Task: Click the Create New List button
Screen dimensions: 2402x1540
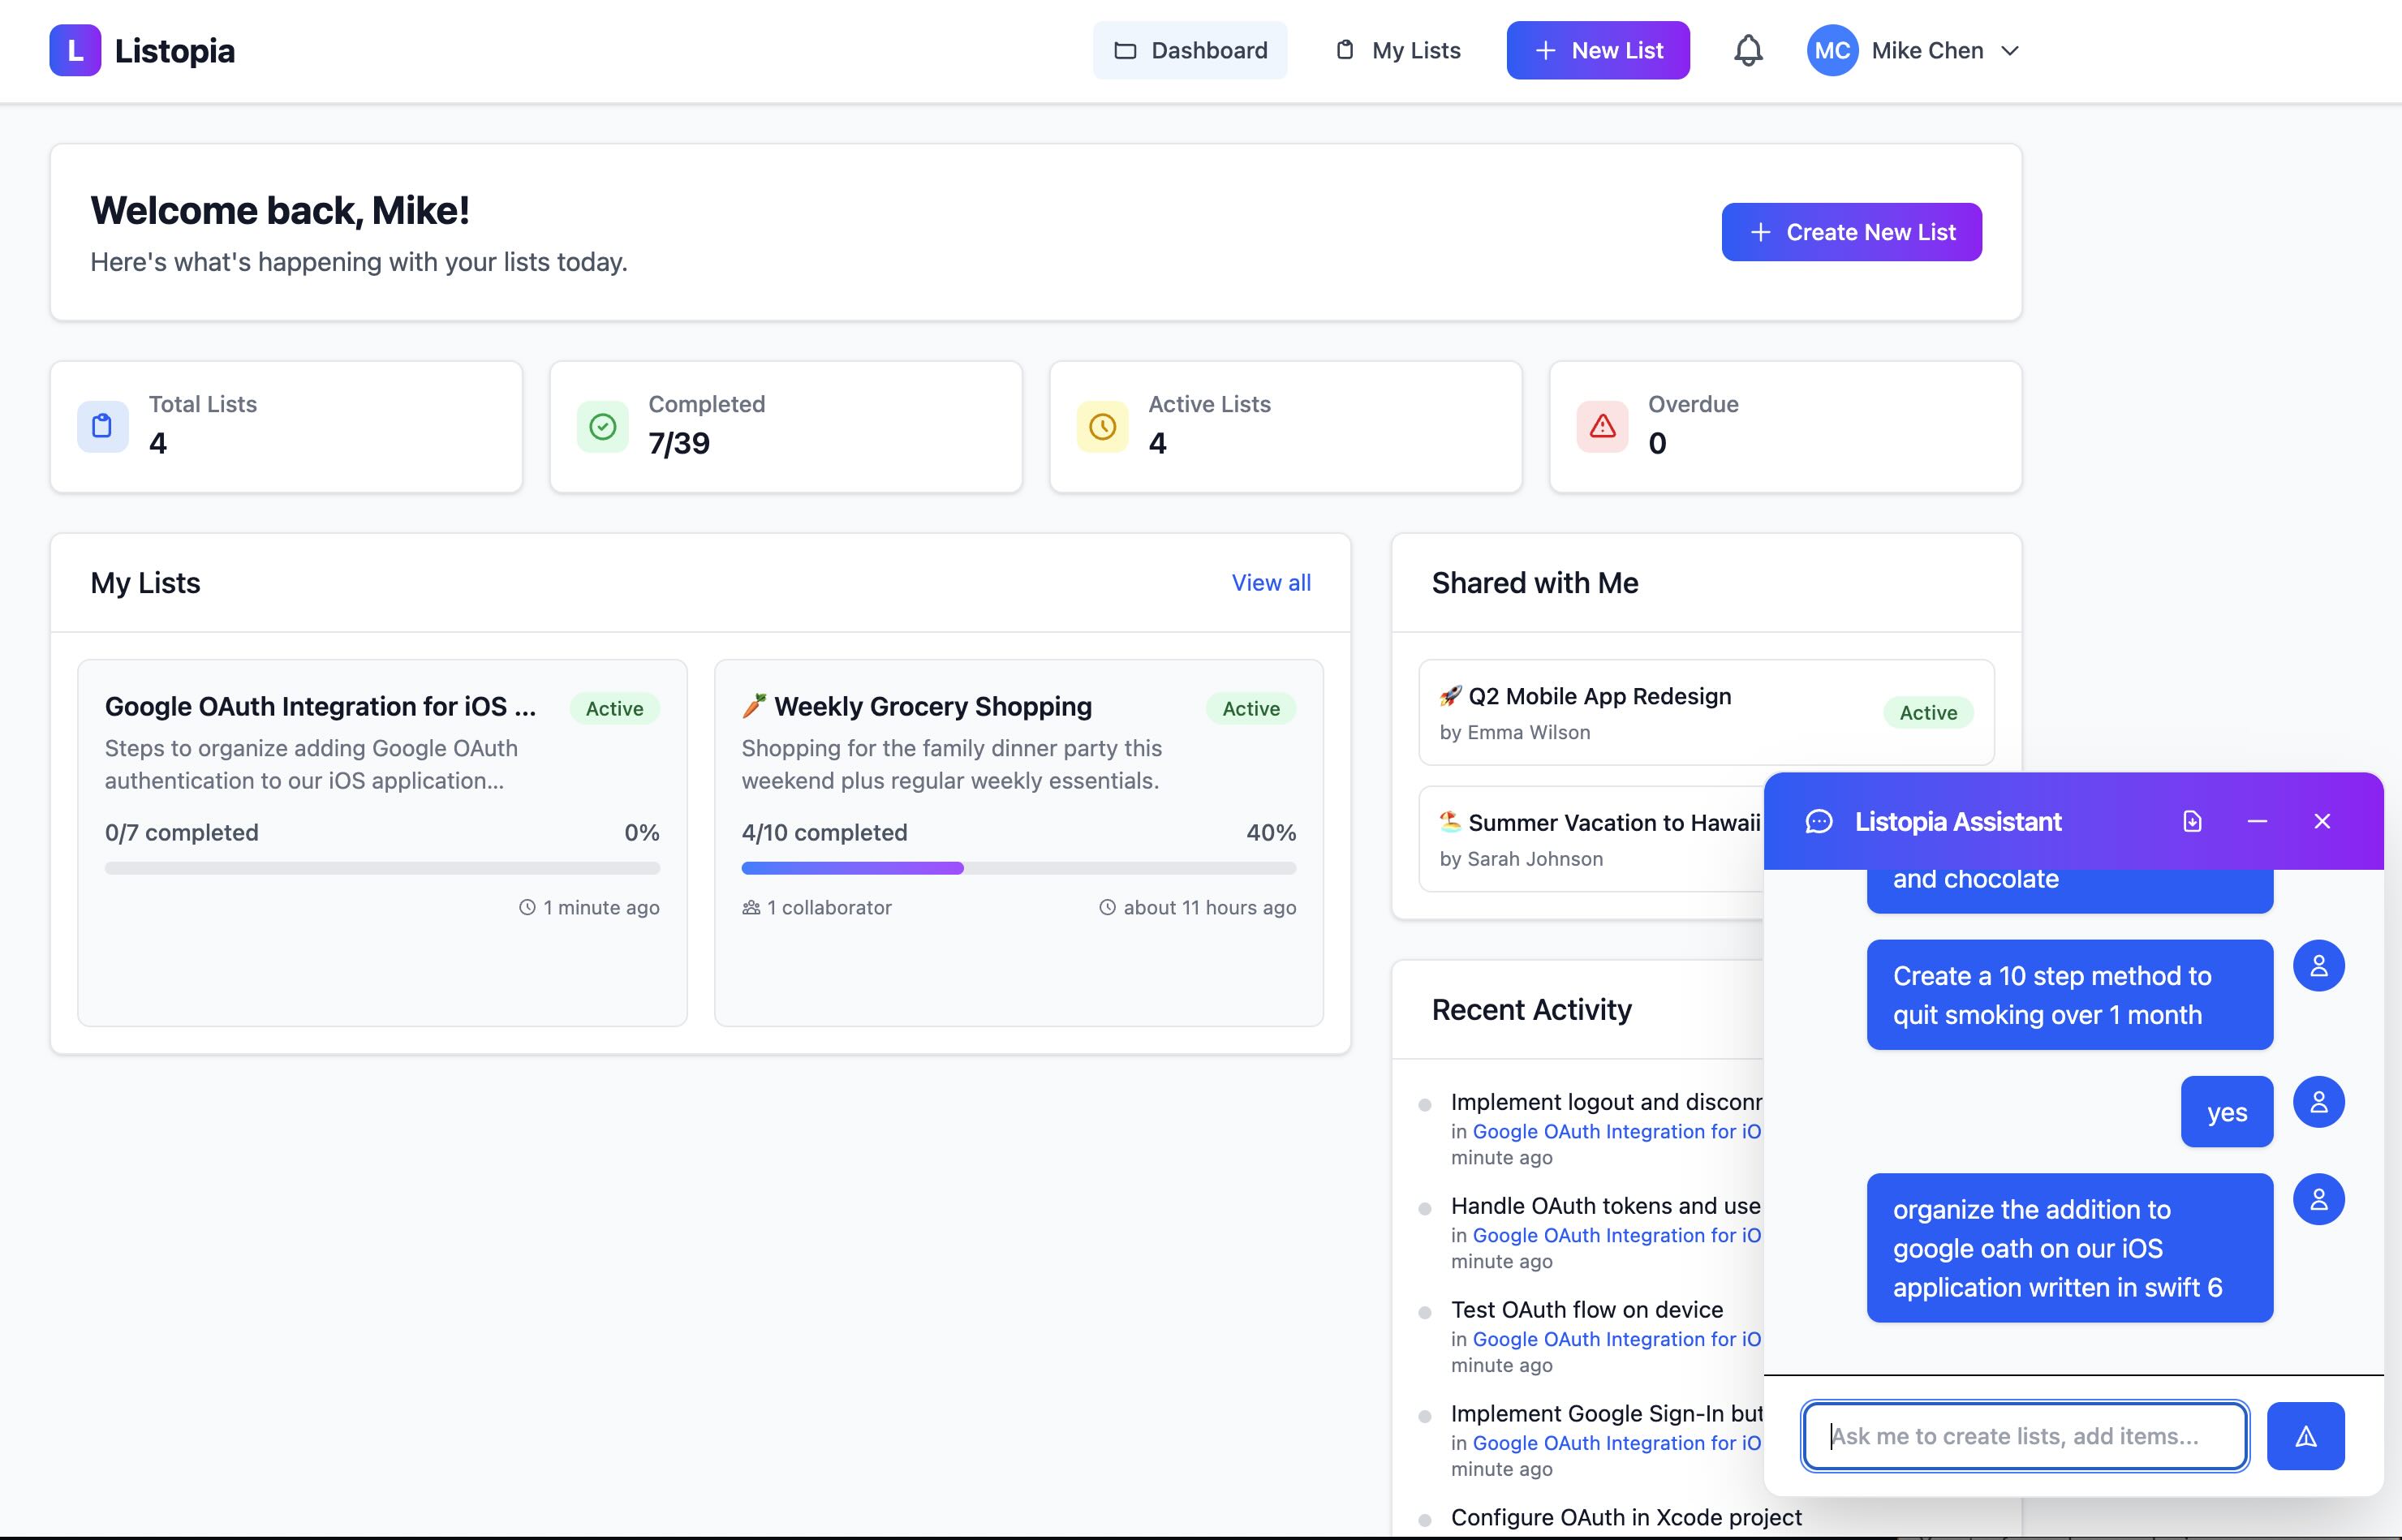Action: (x=1851, y=231)
